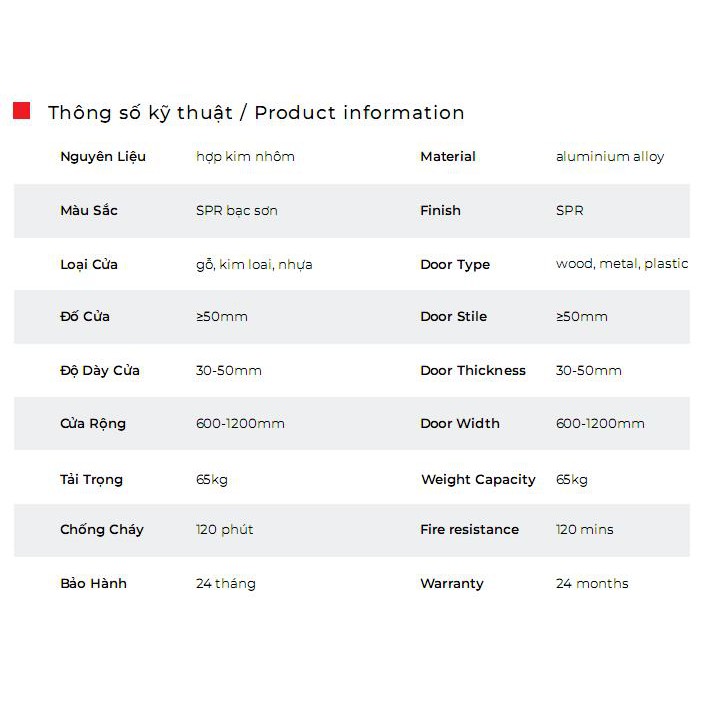
Task: Click the 'hợp kim nhôm' value
Action: [x=245, y=157]
